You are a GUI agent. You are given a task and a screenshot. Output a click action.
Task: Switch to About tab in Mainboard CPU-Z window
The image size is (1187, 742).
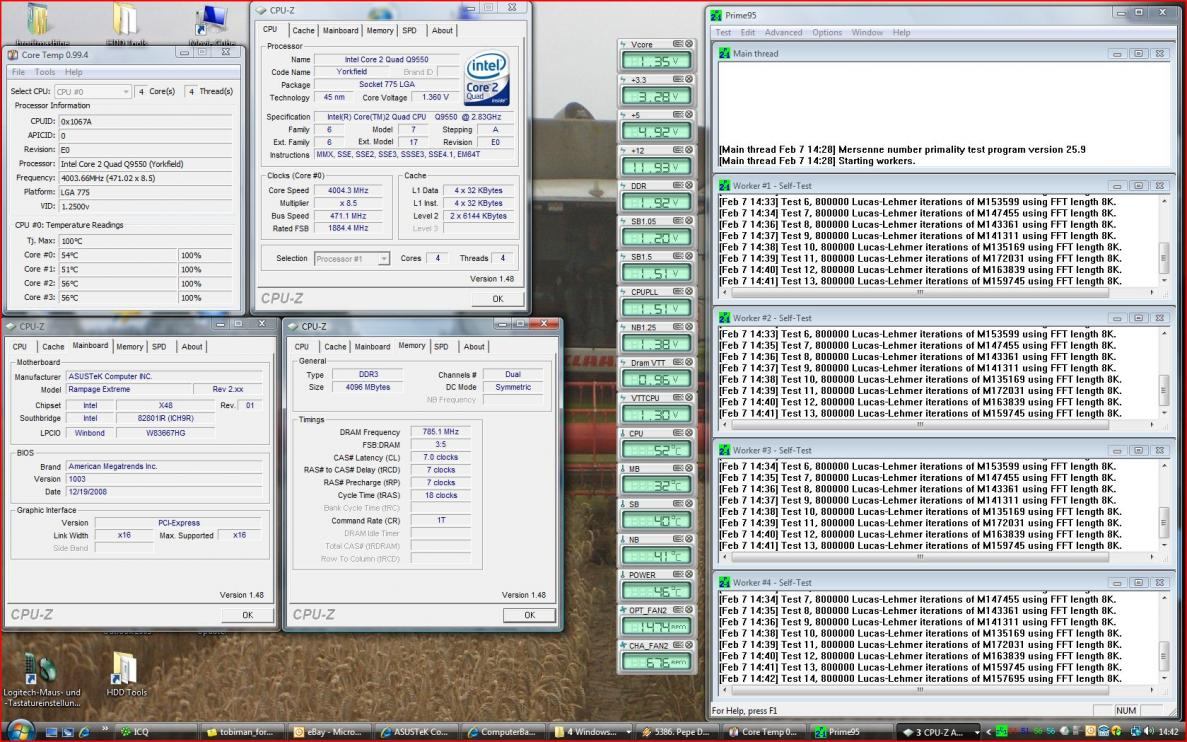192,346
